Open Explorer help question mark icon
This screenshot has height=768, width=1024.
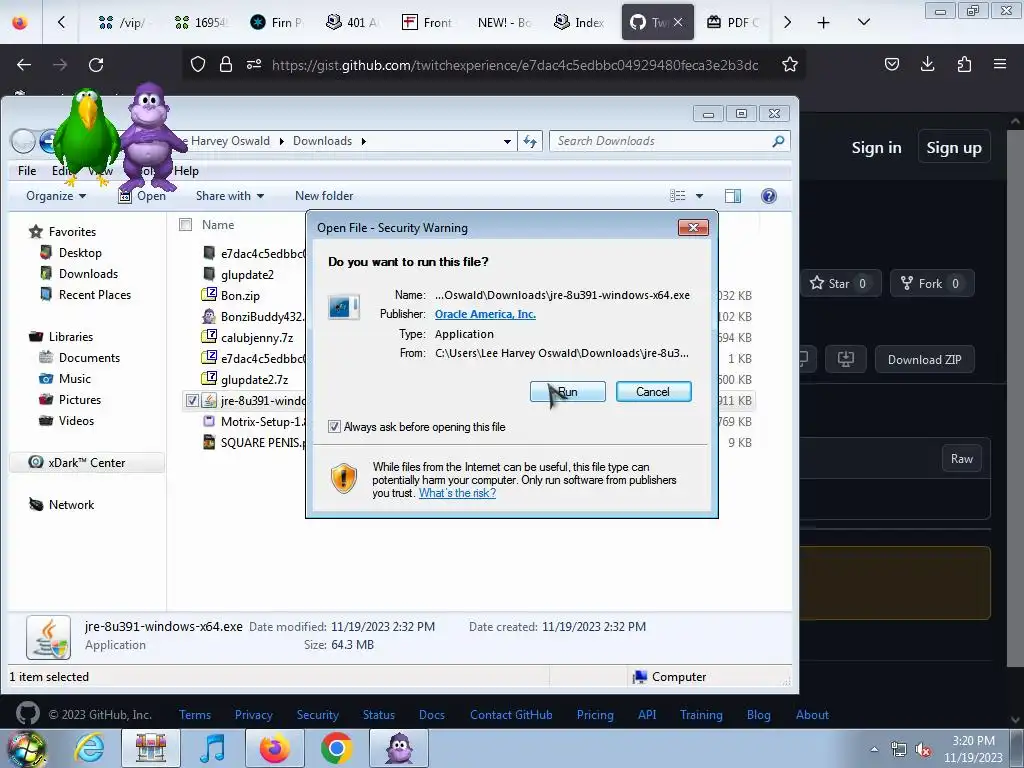coord(769,196)
